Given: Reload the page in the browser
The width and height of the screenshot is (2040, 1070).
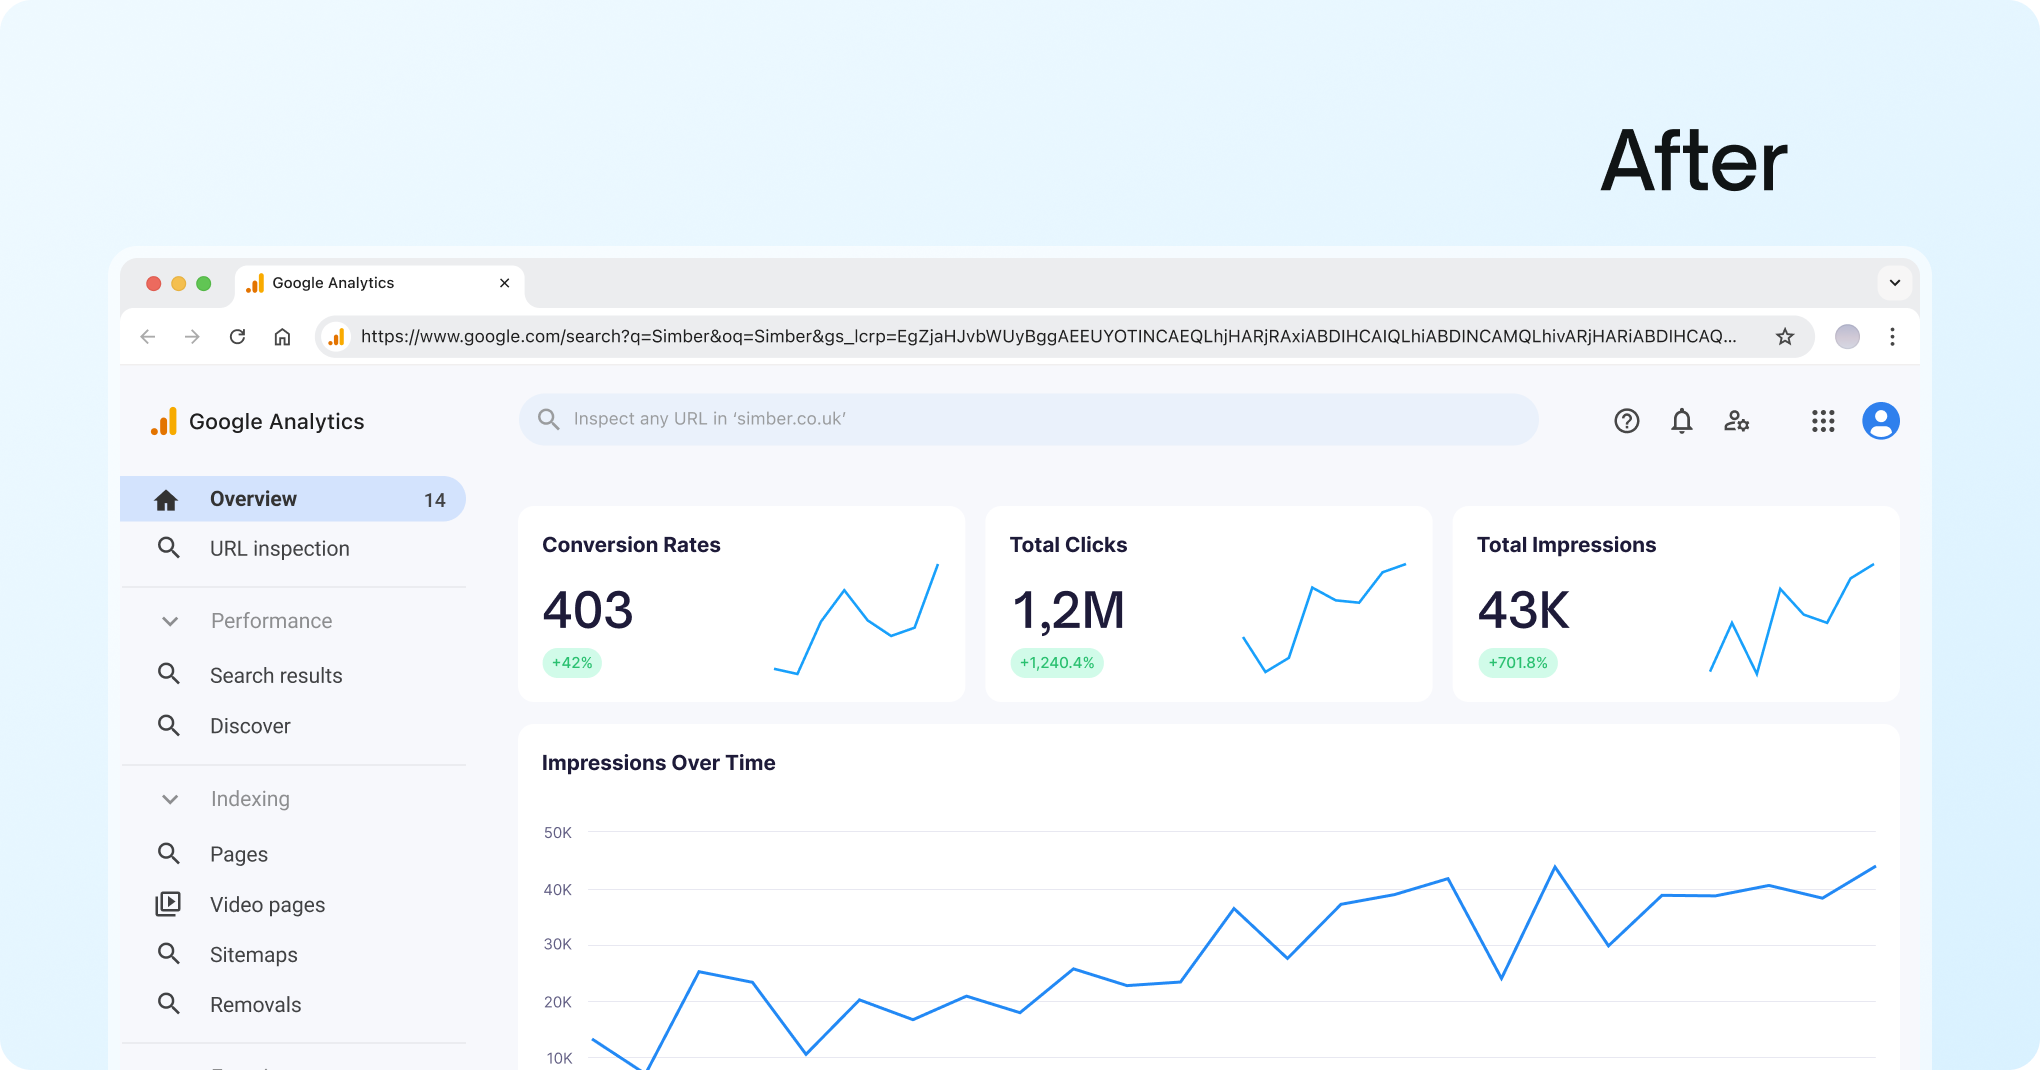Looking at the screenshot, I should pos(237,337).
